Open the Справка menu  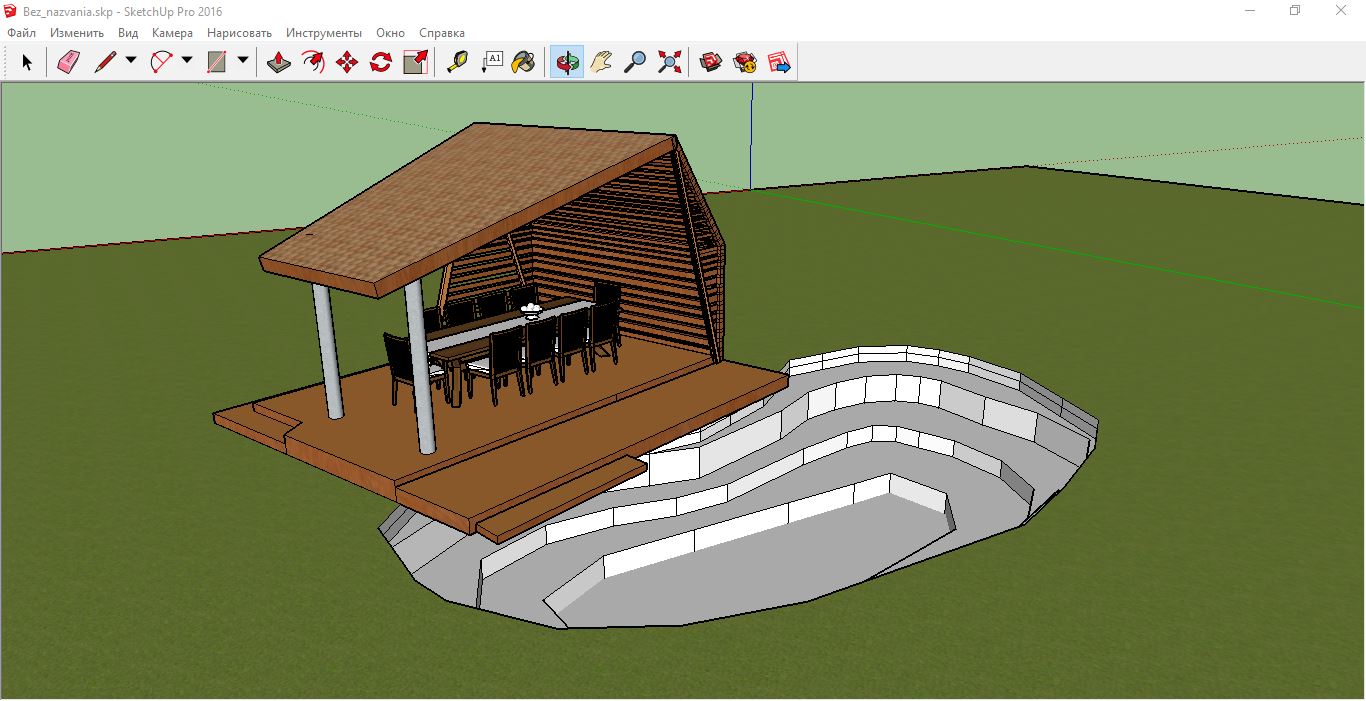coord(441,33)
